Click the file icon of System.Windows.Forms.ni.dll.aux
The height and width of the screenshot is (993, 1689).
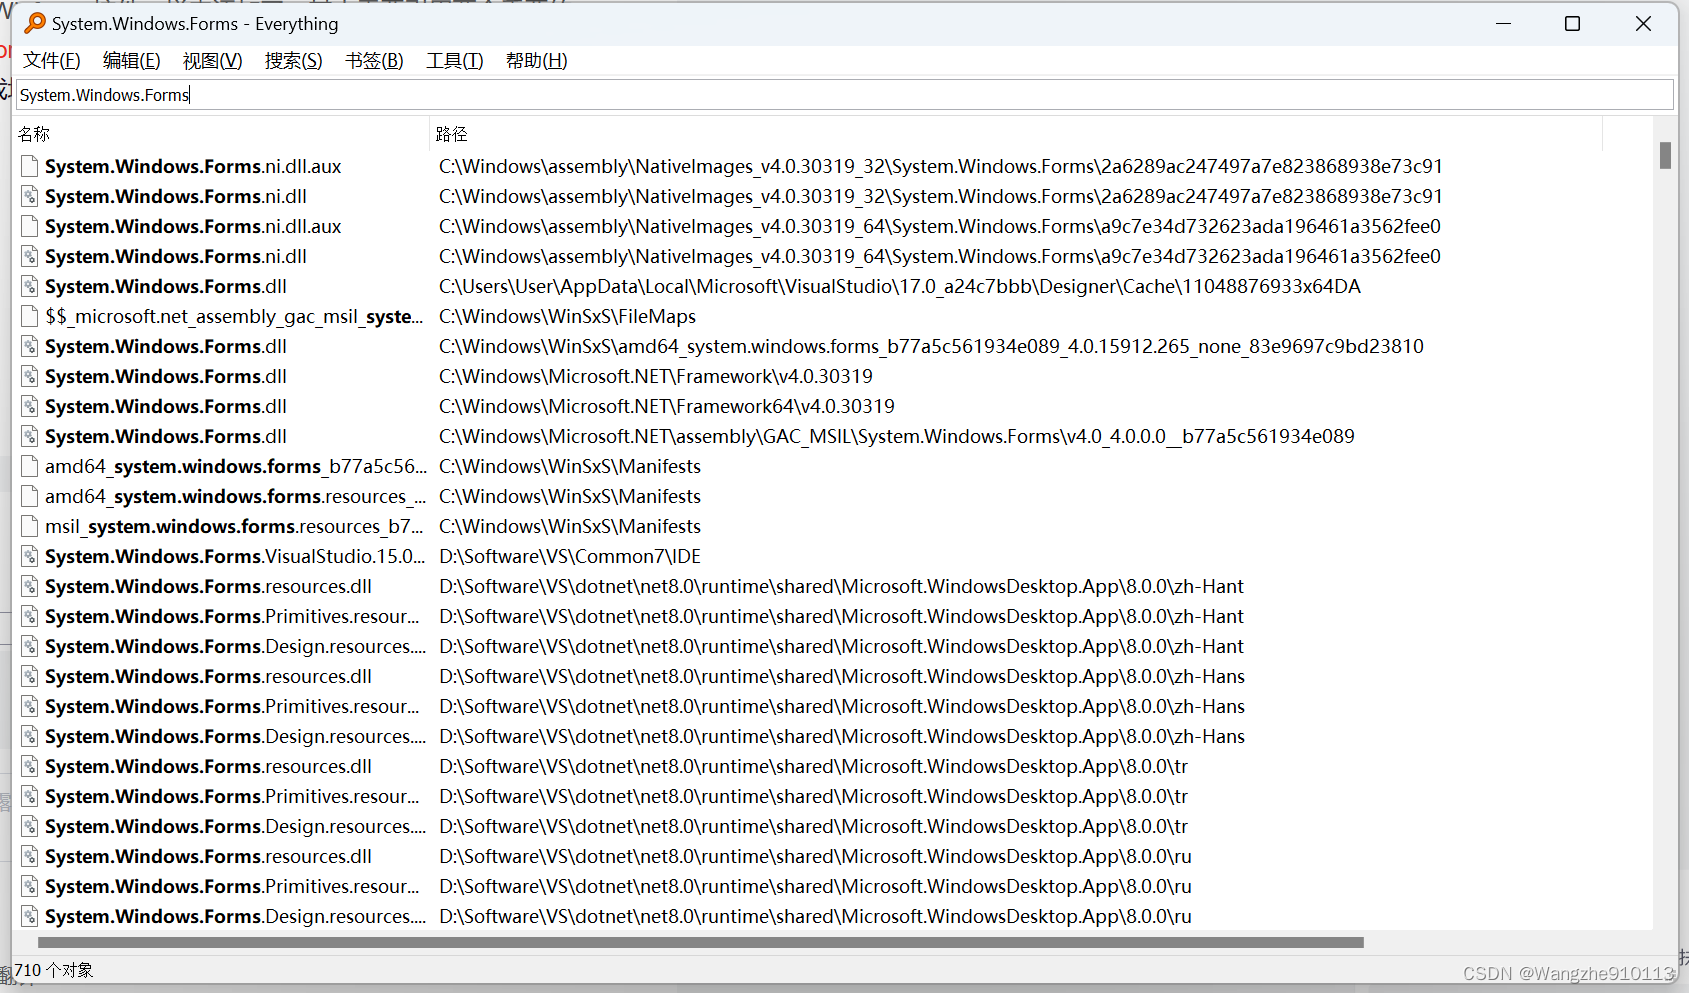(x=29, y=166)
